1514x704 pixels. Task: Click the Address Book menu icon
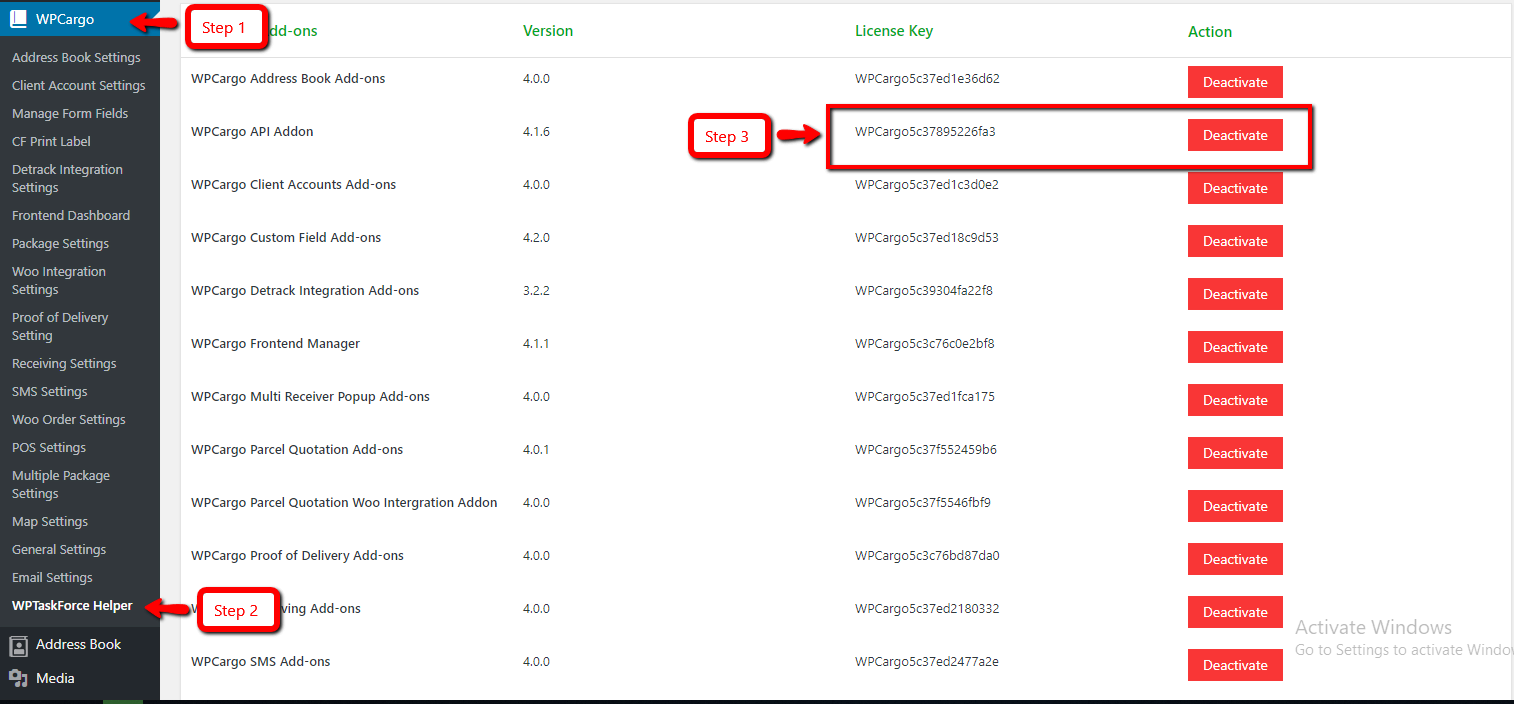pyautogui.click(x=18, y=645)
